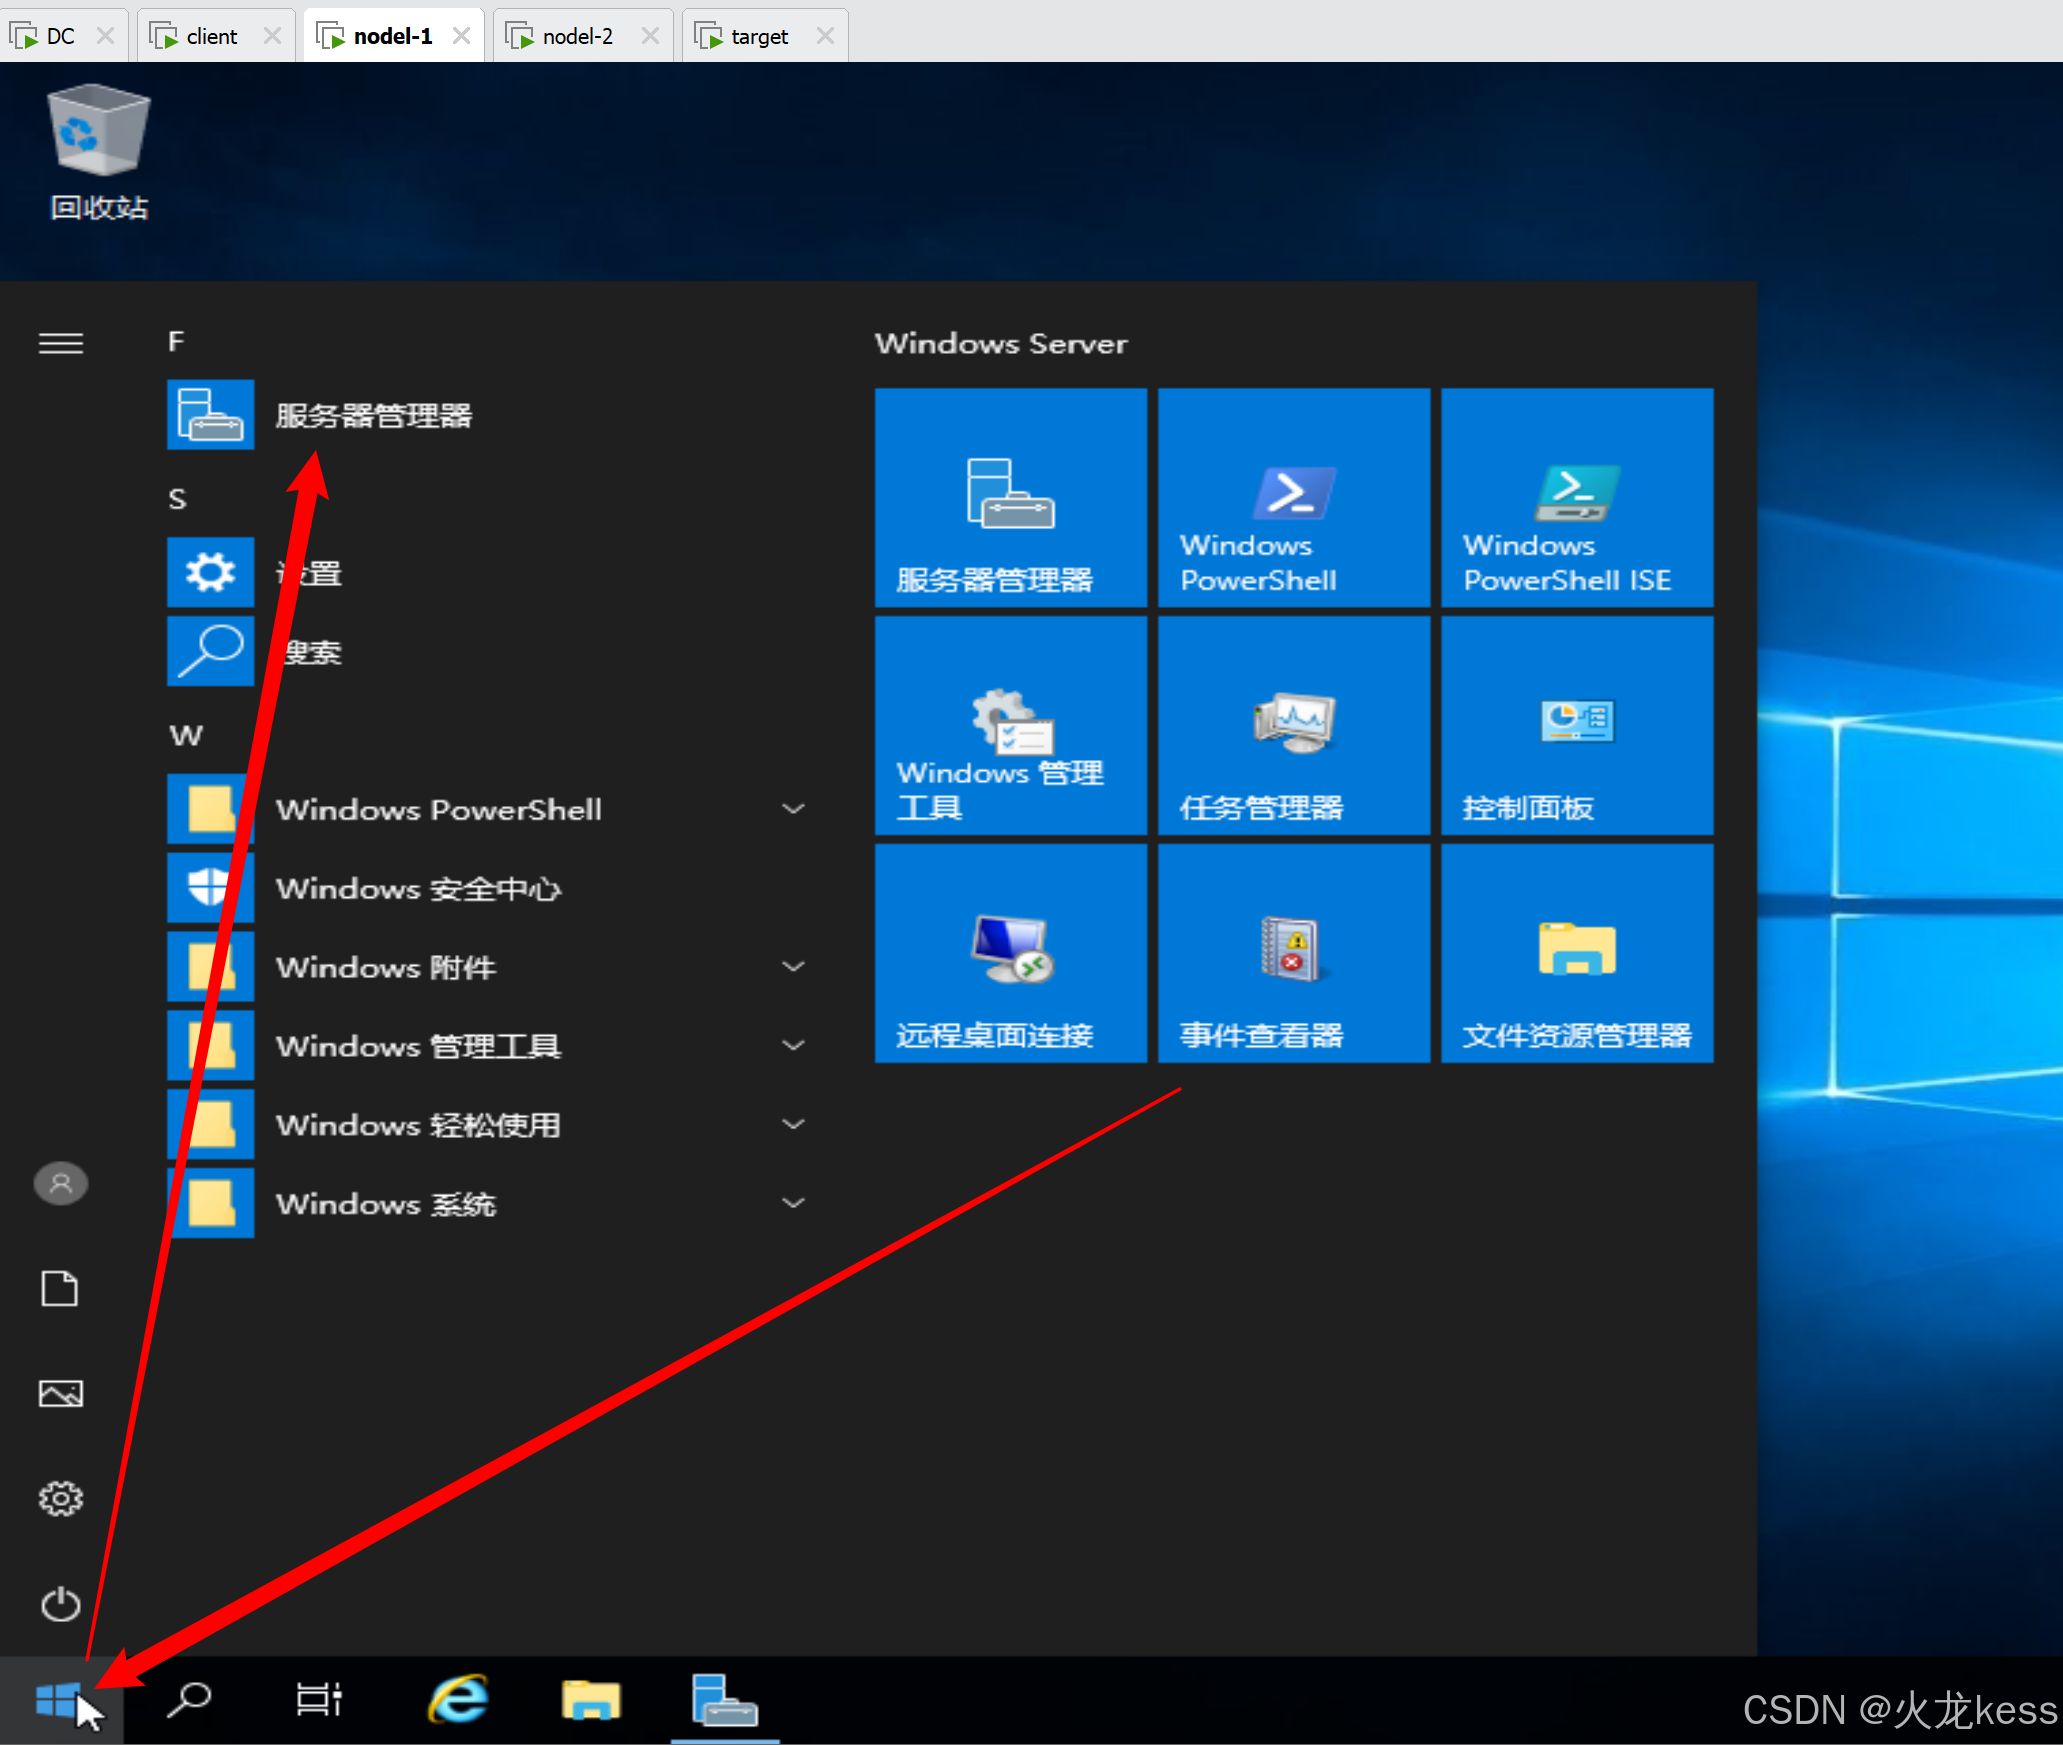Expand the Windows PowerShell folder chevron
Screen dimensions: 2063x1745
click(793, 809)
